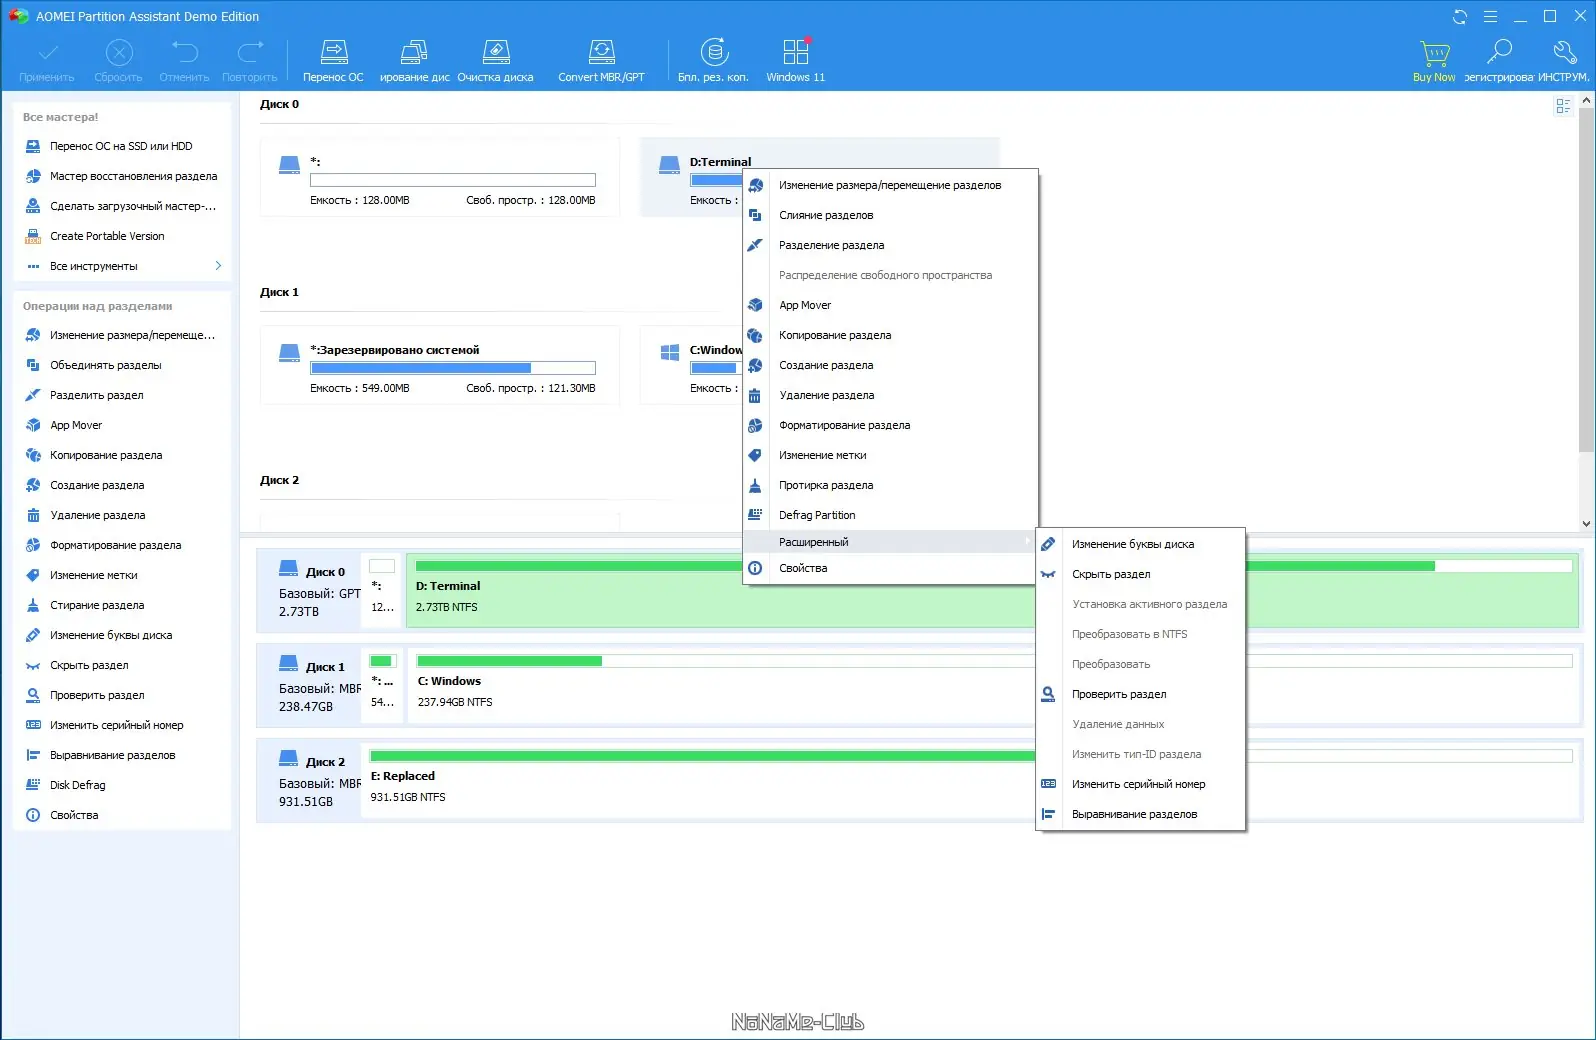Select Объединять разделы in sidebar

tap(105, 365)
